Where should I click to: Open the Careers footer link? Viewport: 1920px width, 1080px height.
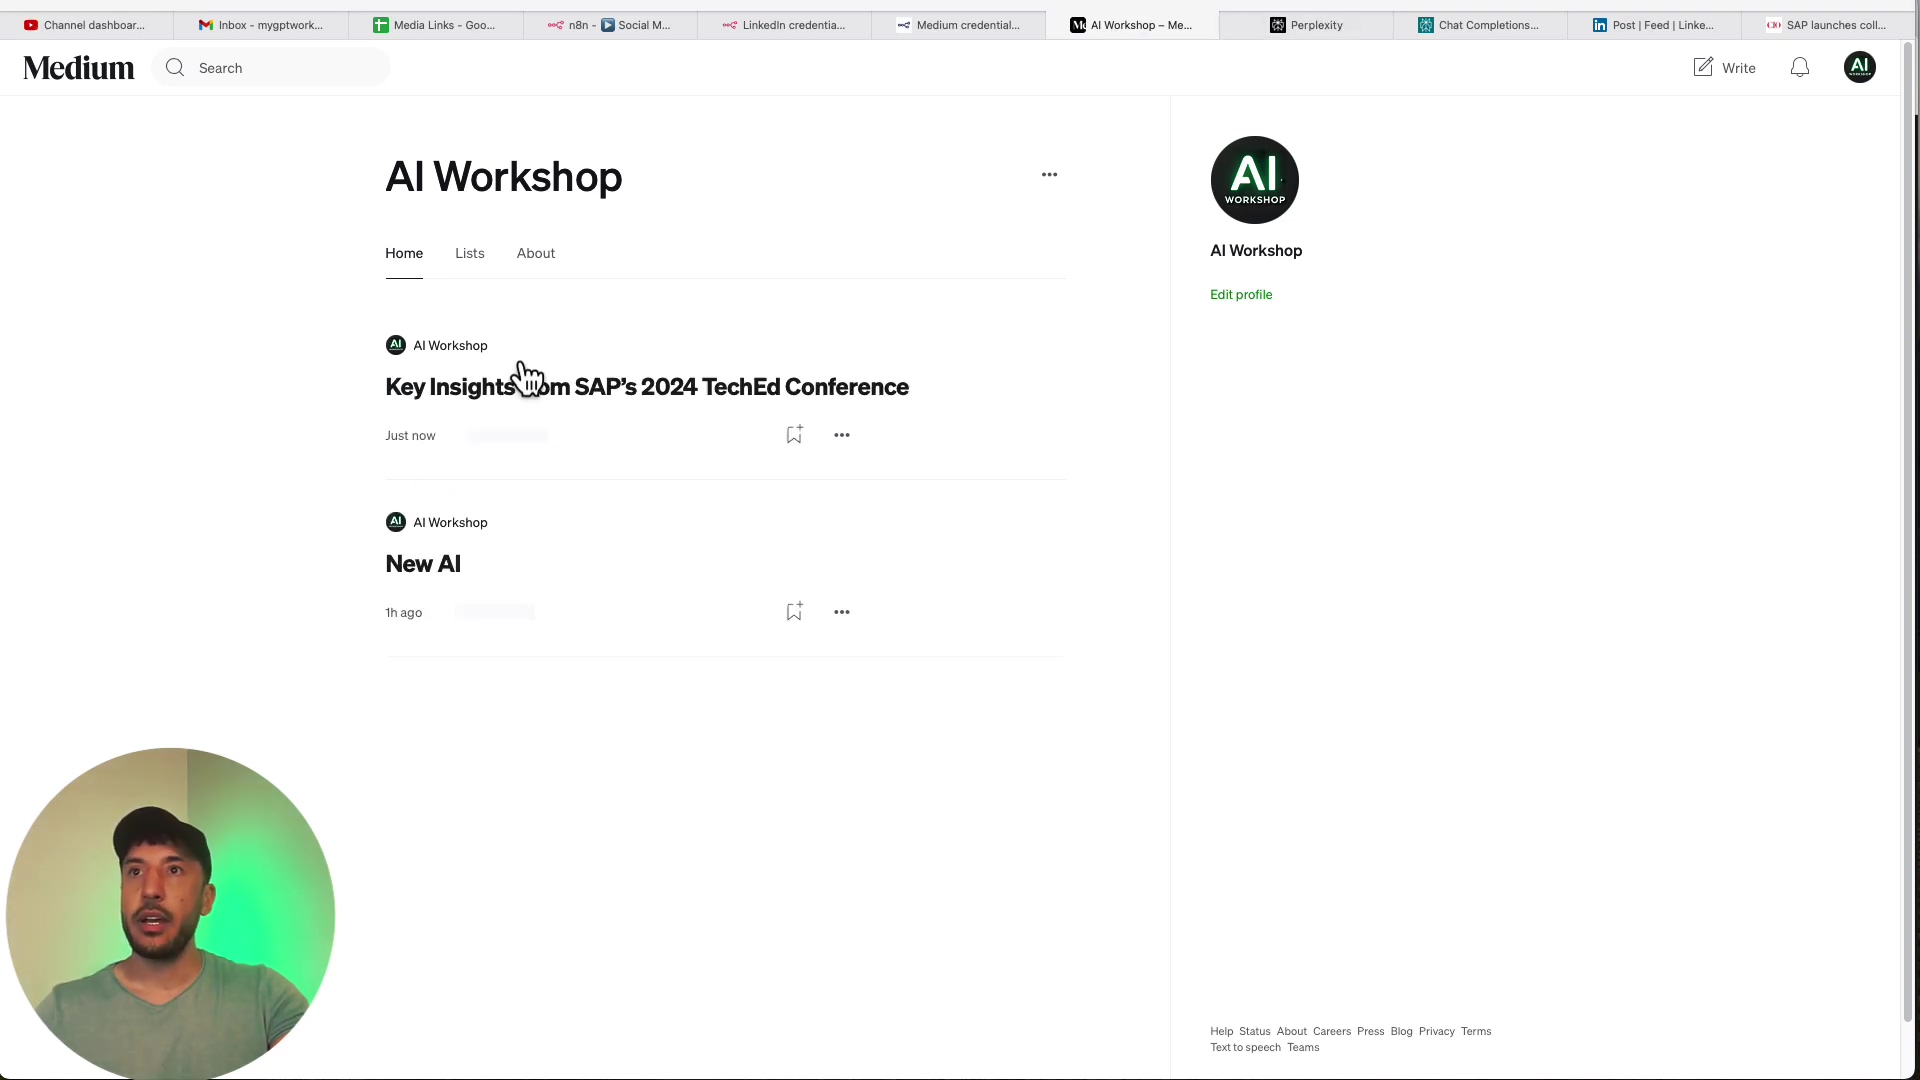1331,1031
